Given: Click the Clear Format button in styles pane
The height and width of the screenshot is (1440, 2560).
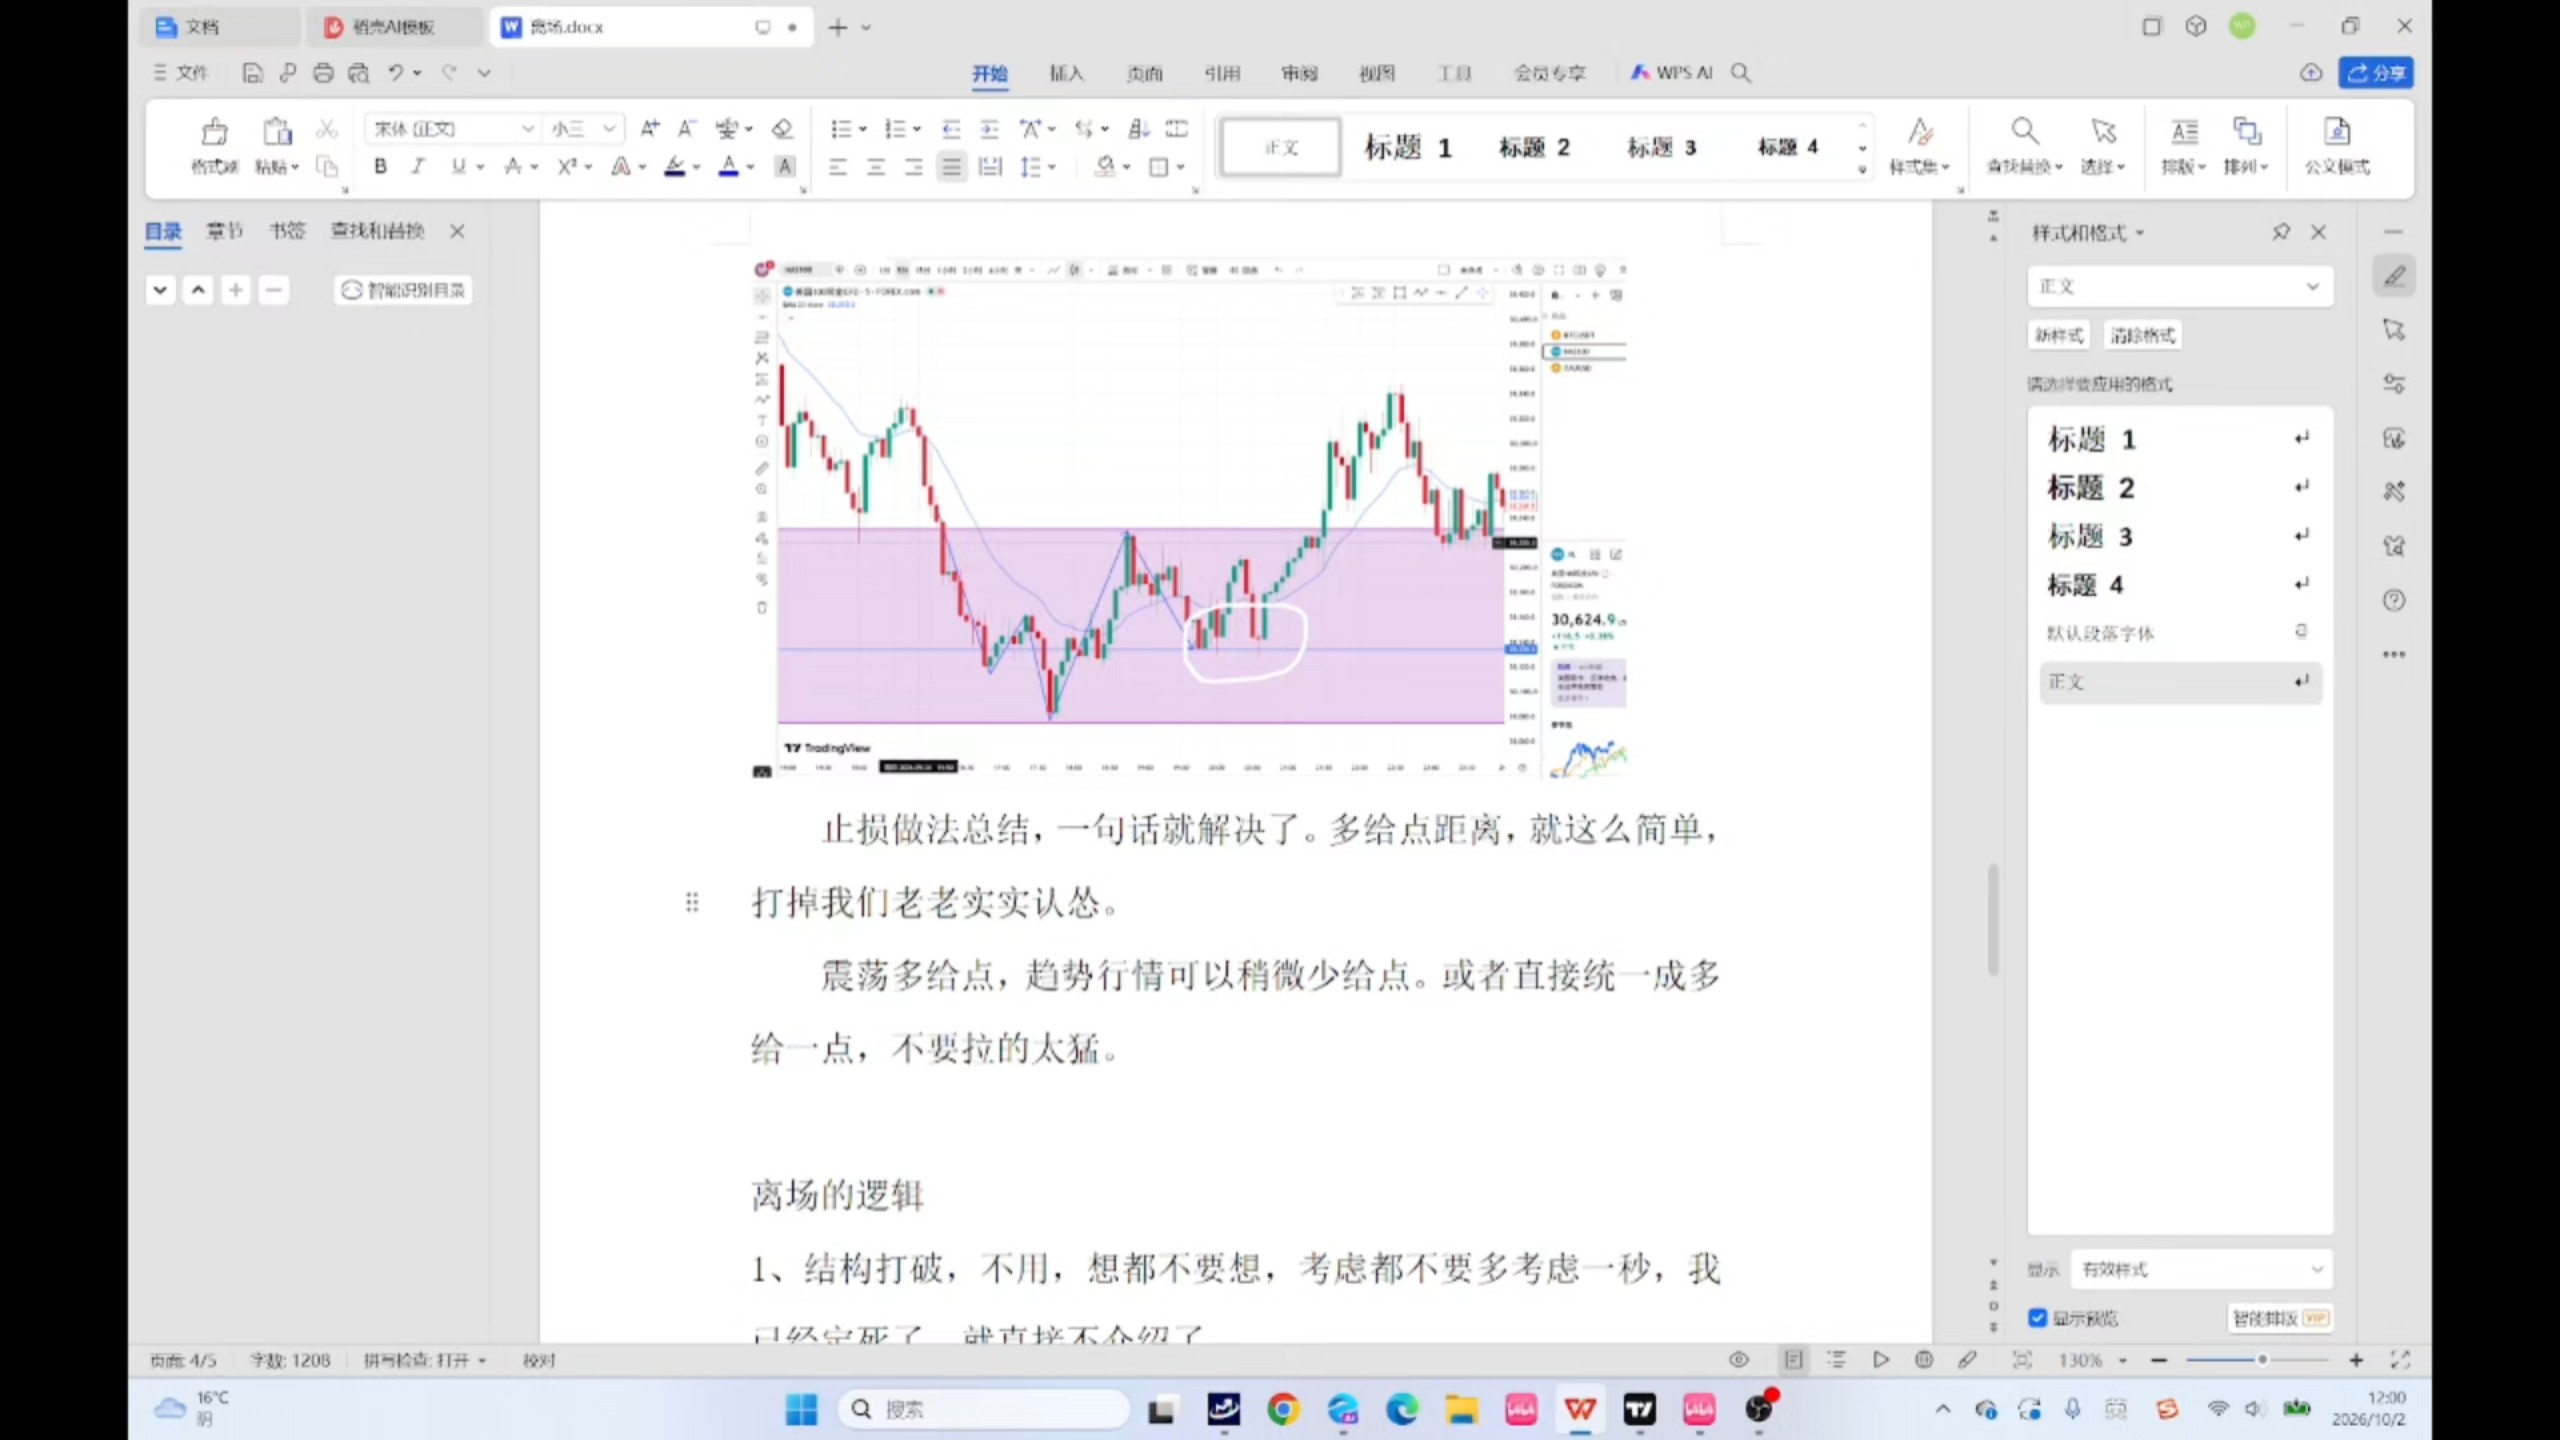Looking at the screenshot, I should pos(2142,335).
